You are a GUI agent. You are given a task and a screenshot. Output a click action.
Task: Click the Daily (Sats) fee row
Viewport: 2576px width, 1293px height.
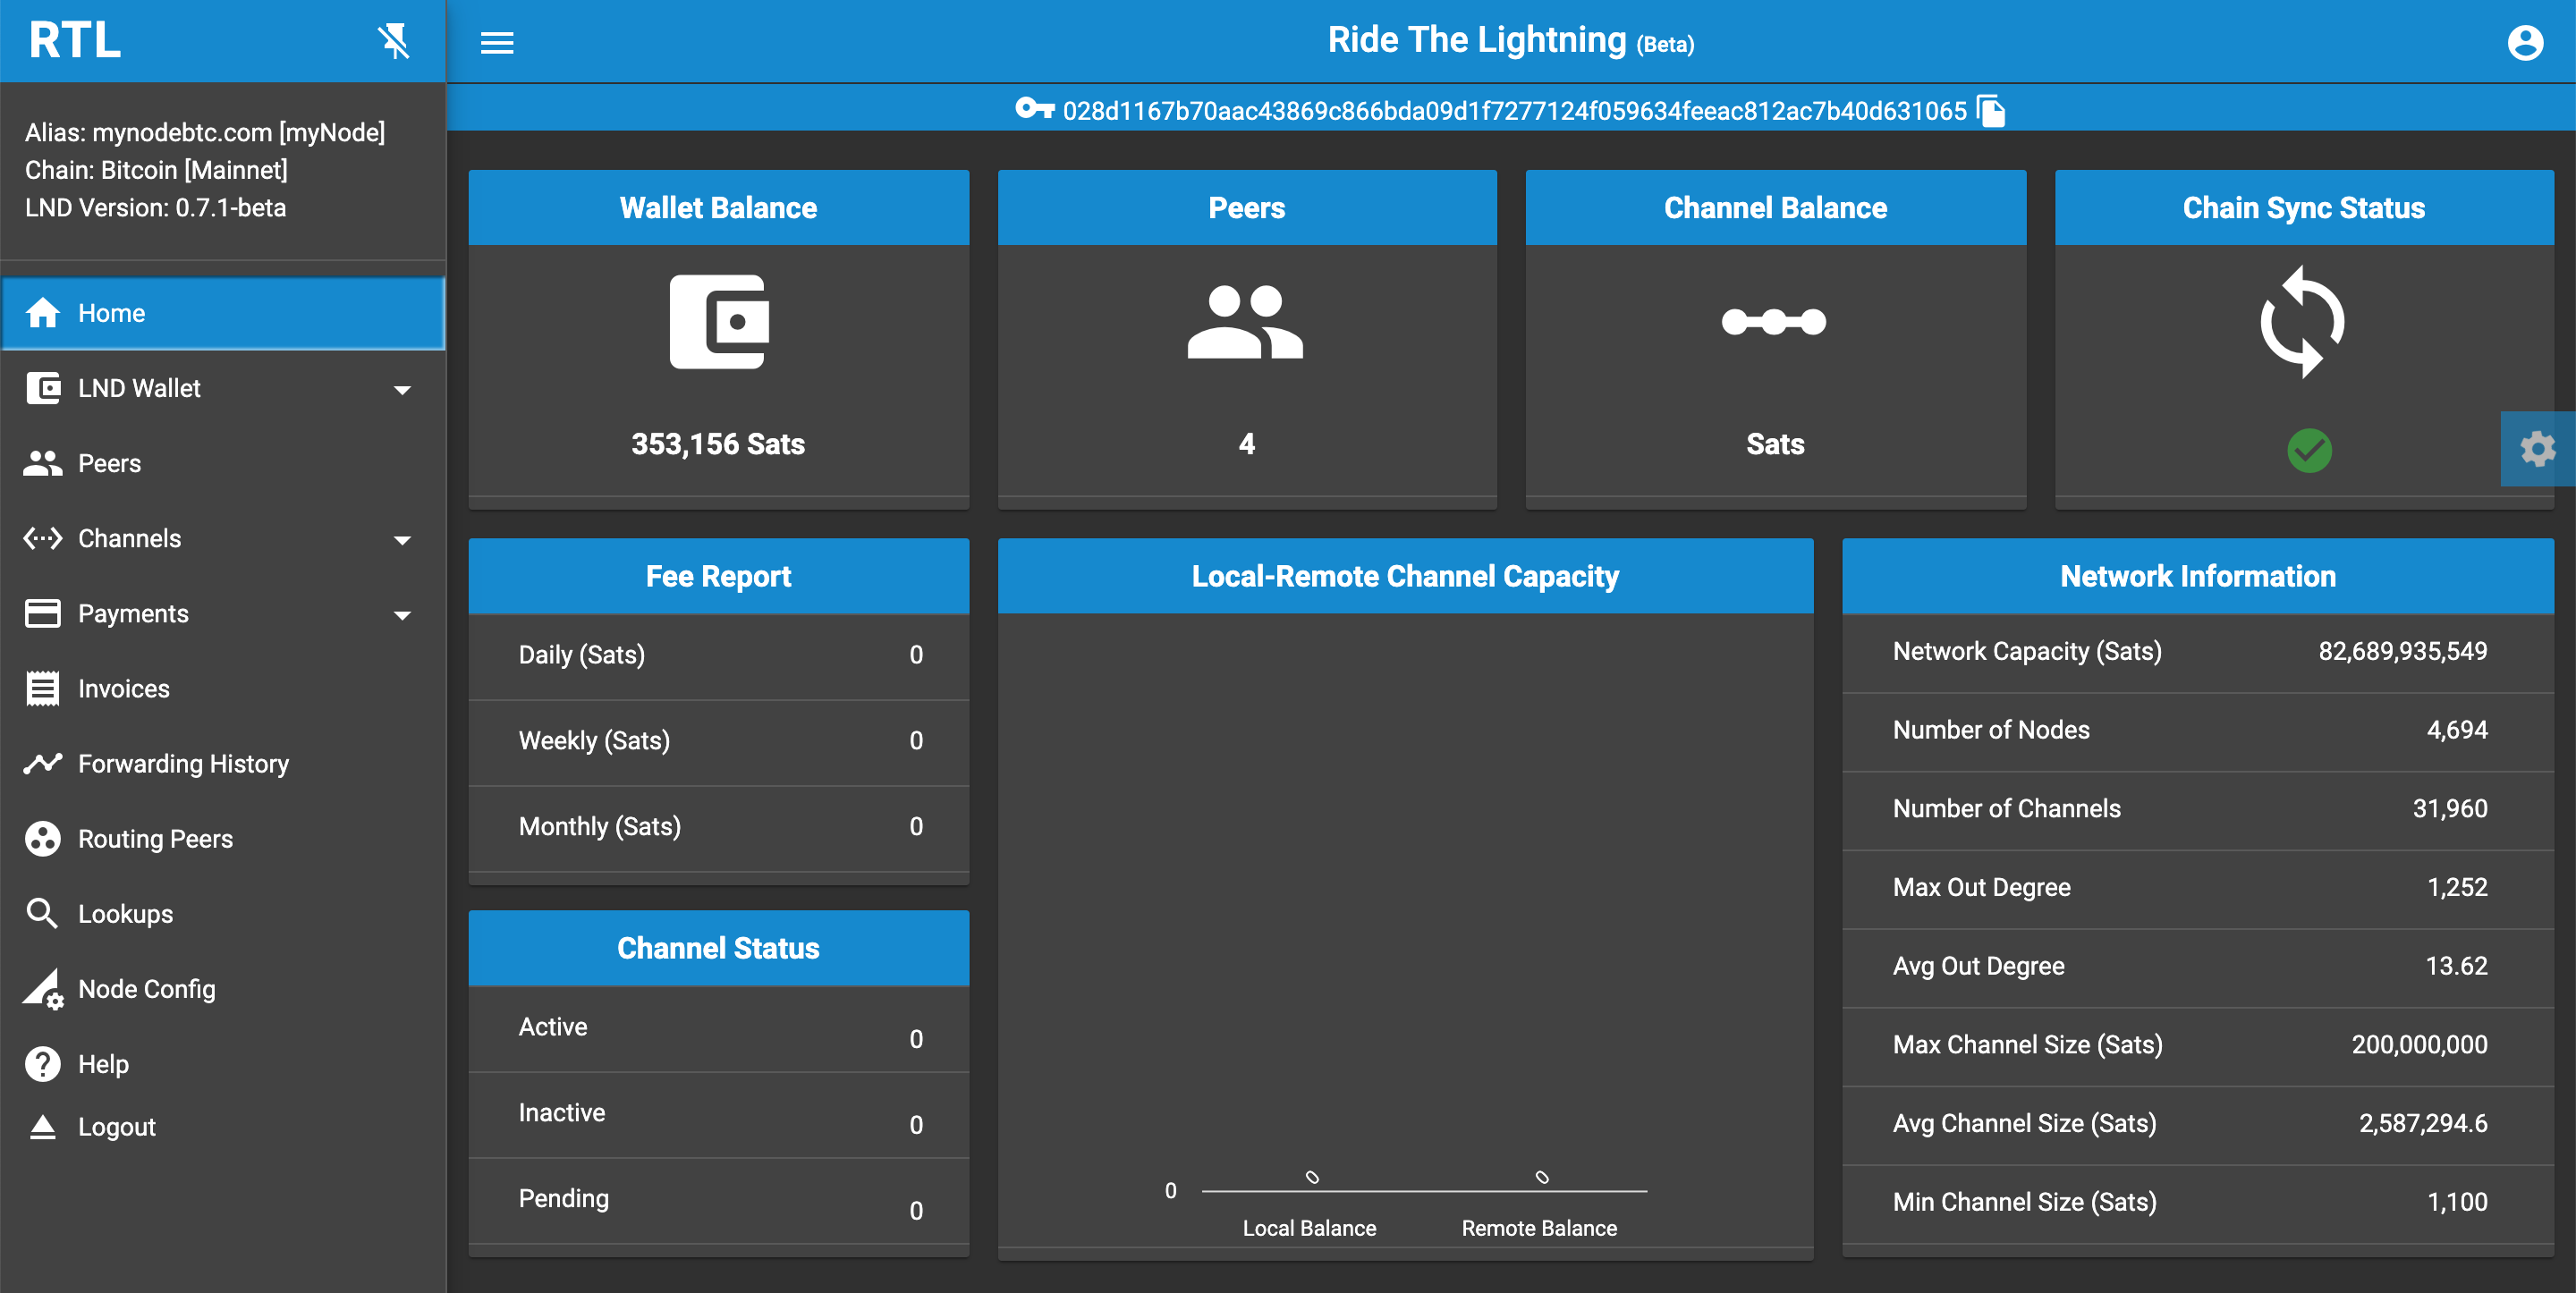coord(718,655)
